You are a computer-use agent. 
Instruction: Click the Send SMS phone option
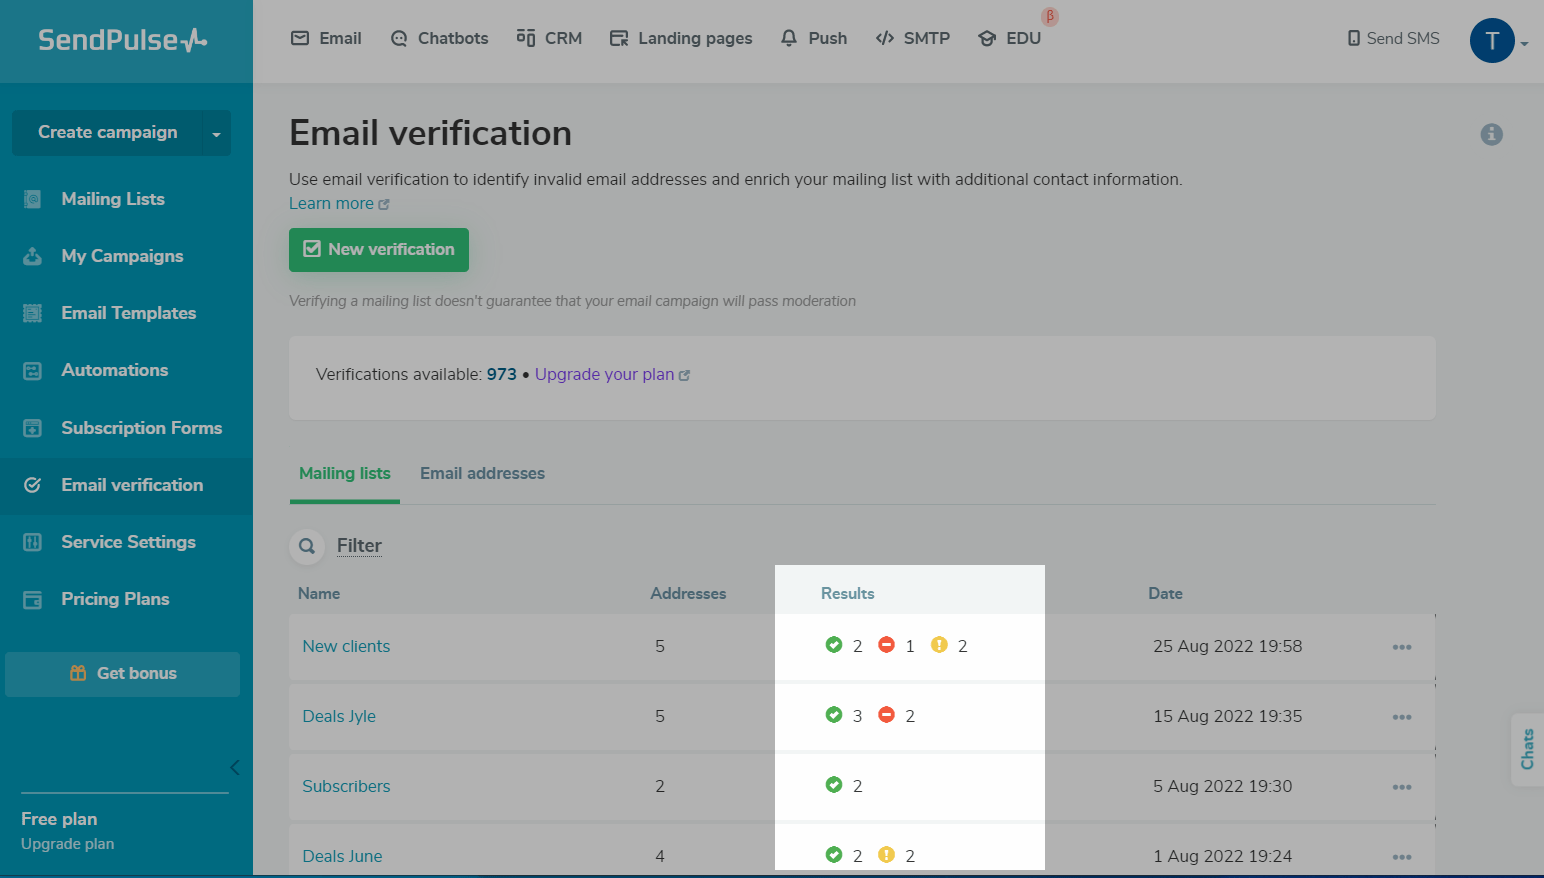pyautogui.click(x=1393, y=38)
